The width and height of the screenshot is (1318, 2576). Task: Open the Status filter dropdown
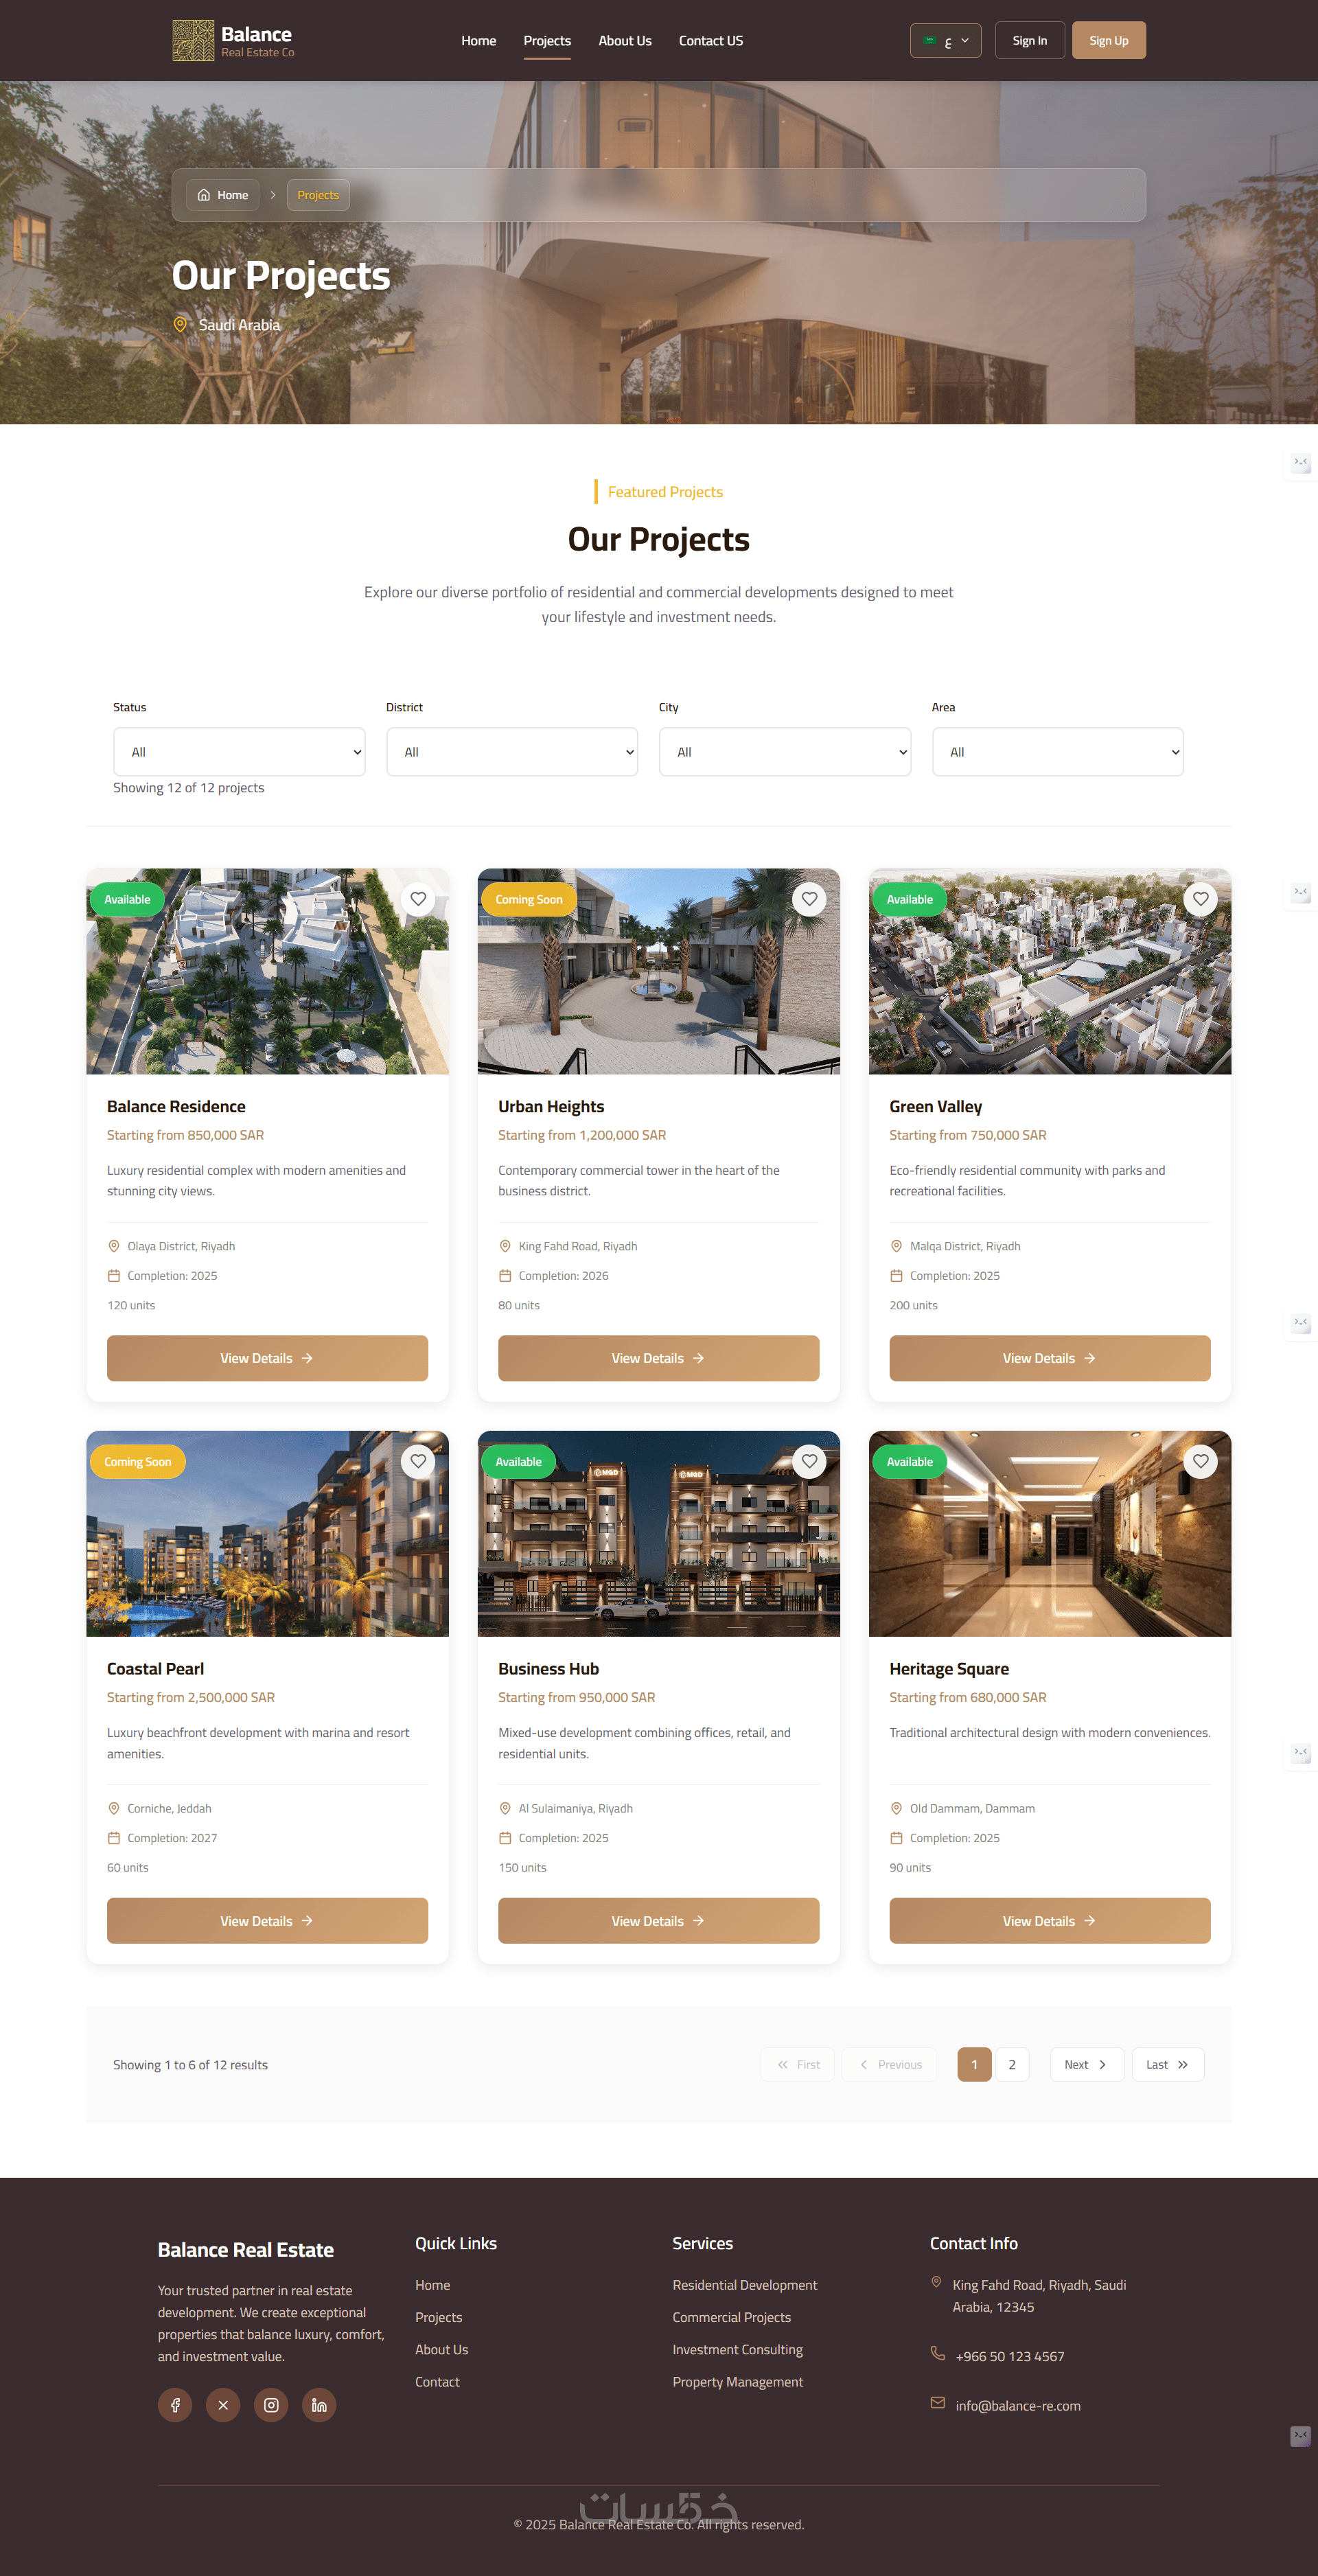point(239,752)
